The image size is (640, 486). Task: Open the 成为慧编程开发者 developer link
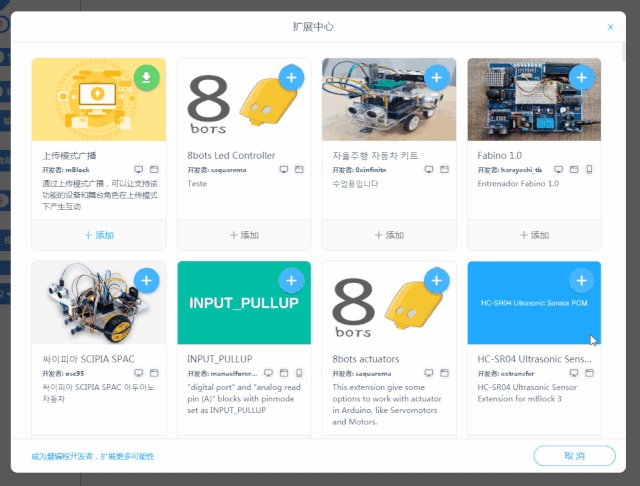click(x=93, y=456)
